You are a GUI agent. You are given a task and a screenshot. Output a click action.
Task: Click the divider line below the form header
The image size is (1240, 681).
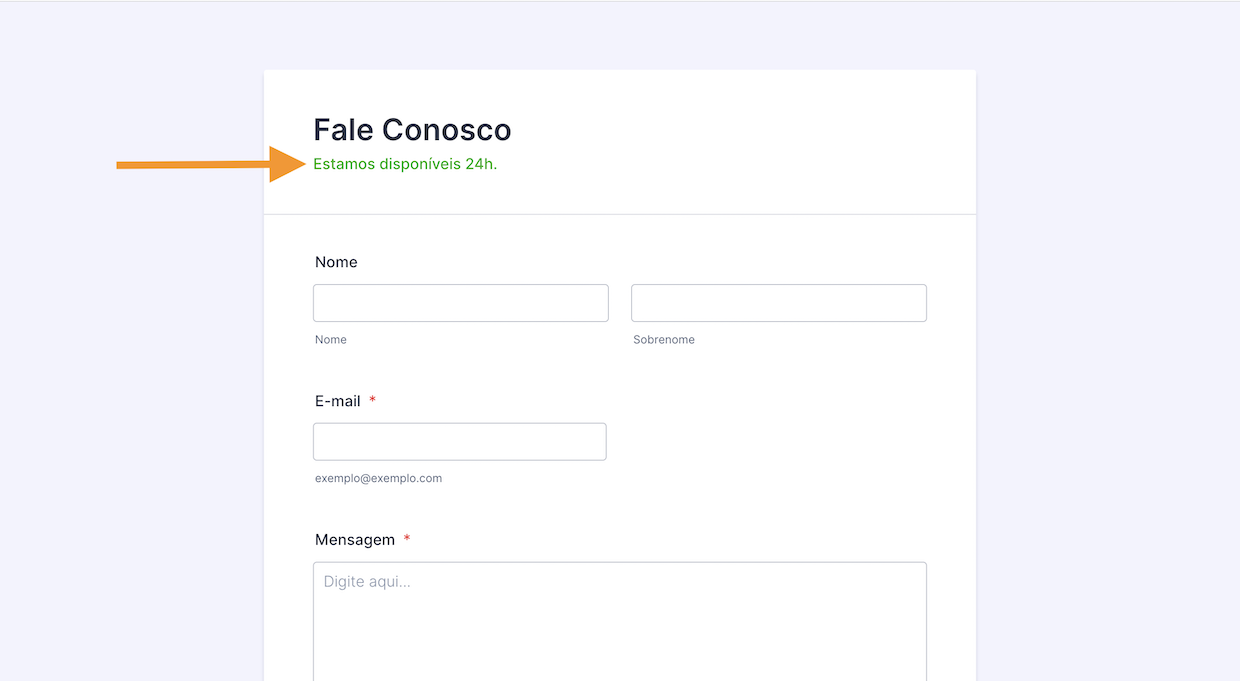pyautogui.click(x=619, y=214)
